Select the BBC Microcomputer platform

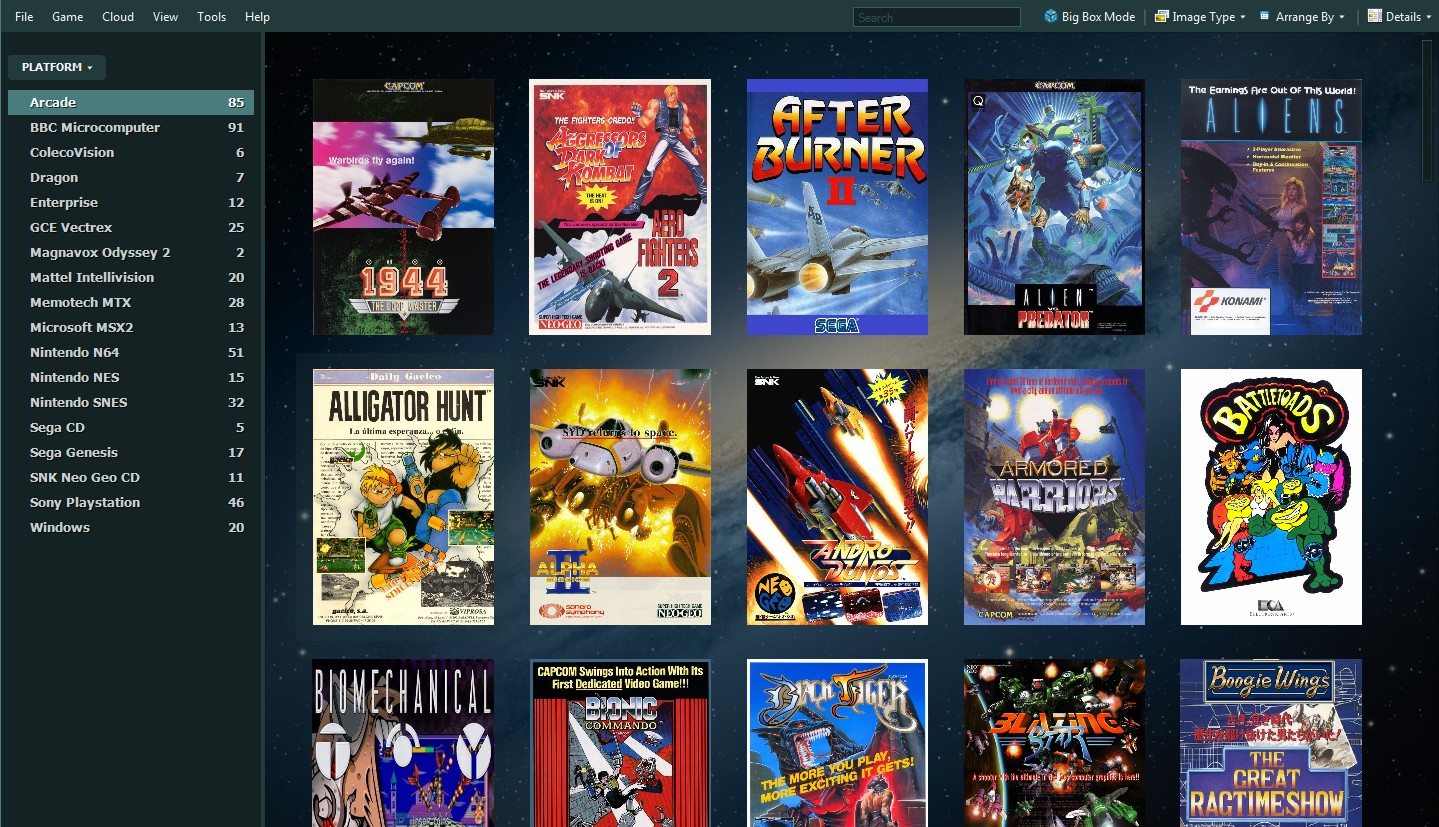tap(131, 127)
